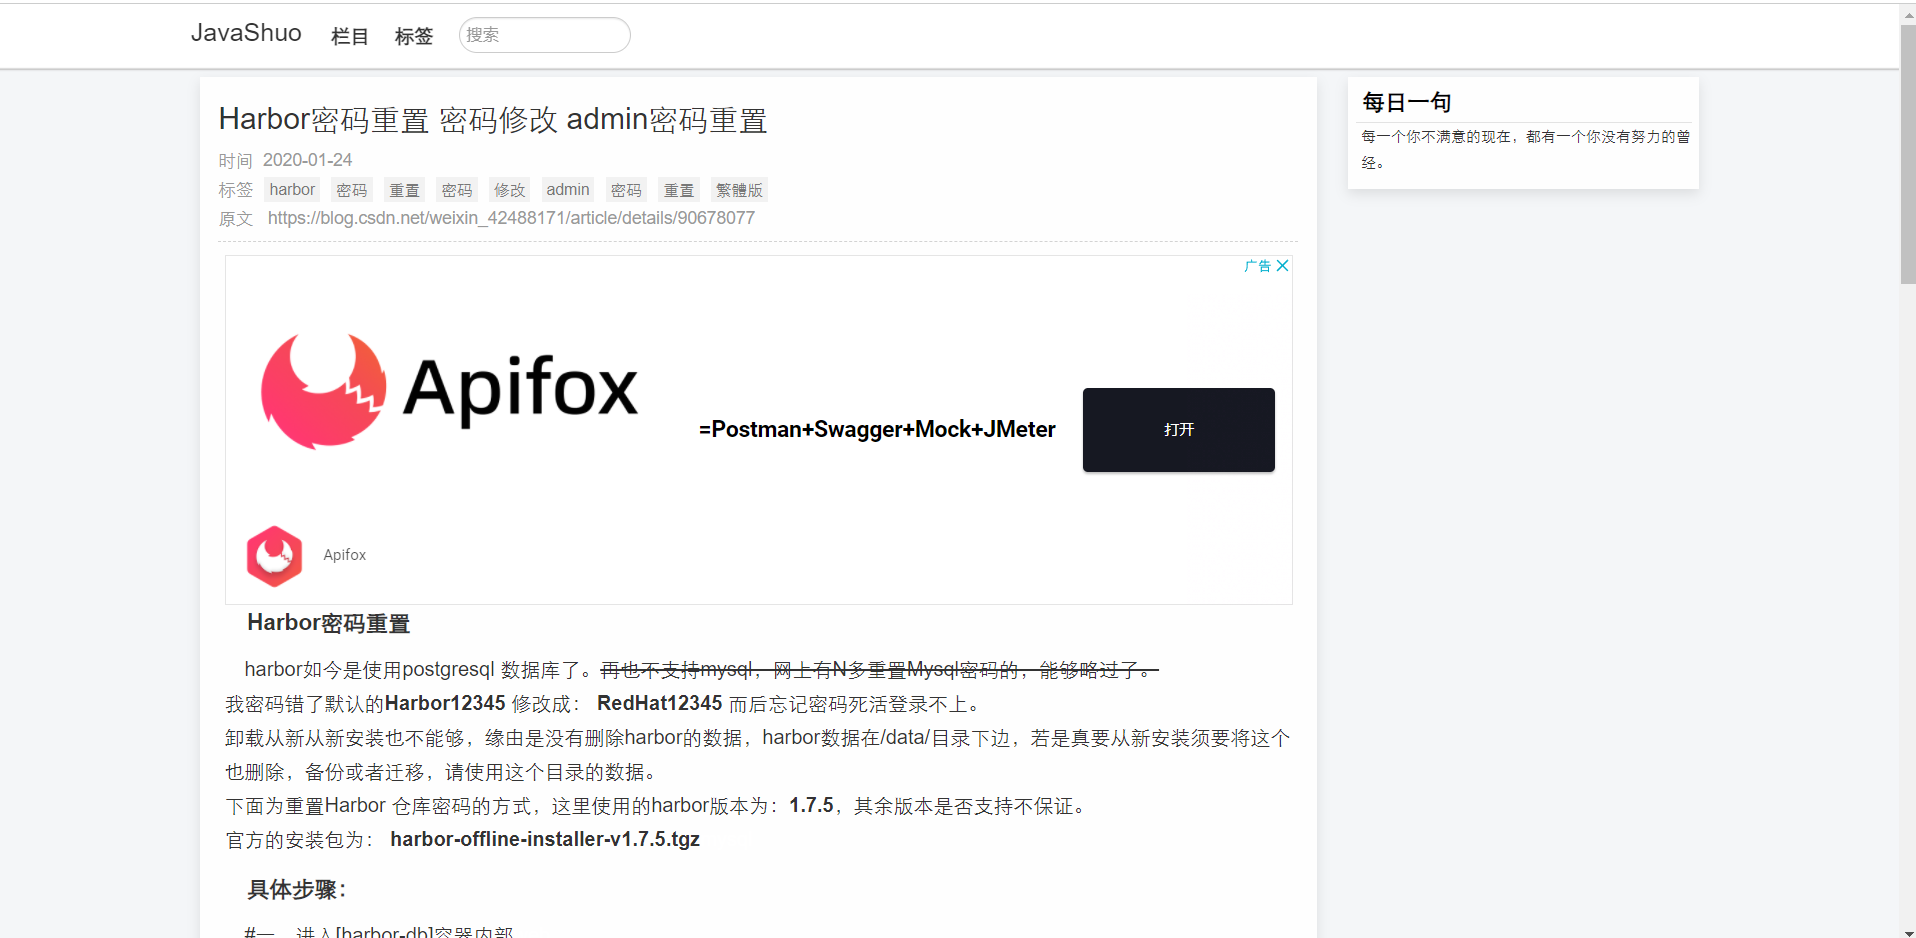Click the bold text RedHat12345
Viewport: 1916px width, 938px height.
tap(660, 703)
